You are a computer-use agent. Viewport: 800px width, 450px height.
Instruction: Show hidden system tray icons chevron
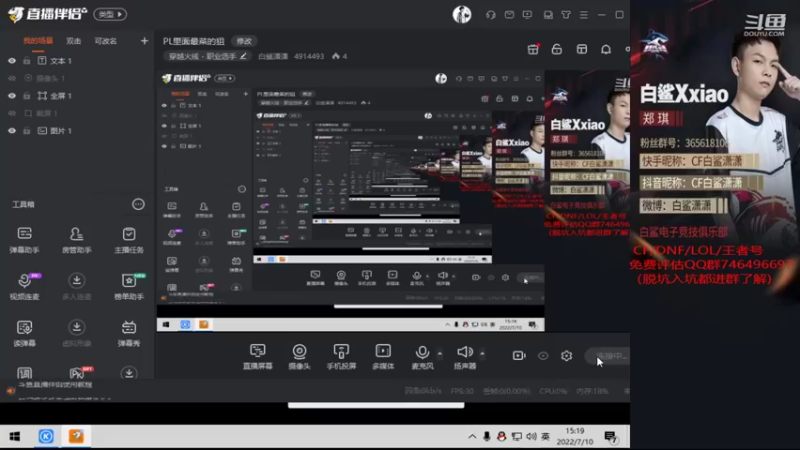[x=472, y=437]
